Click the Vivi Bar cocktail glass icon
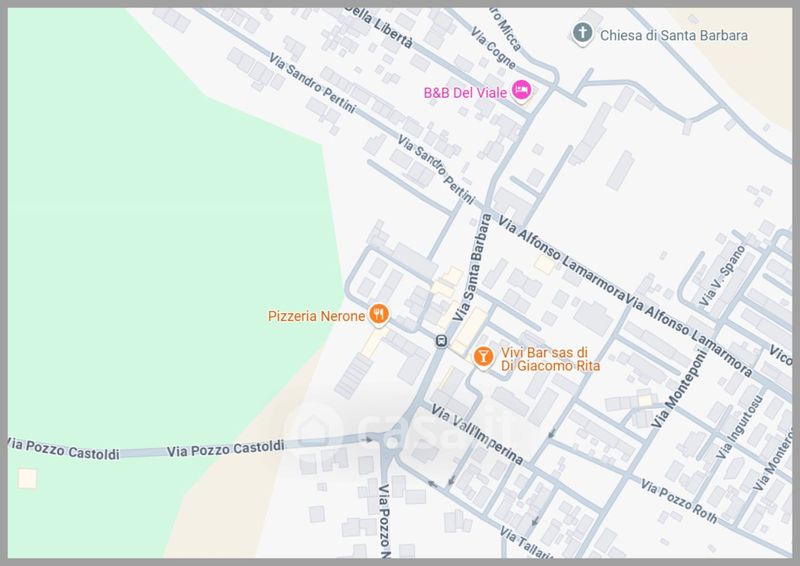 482,356
